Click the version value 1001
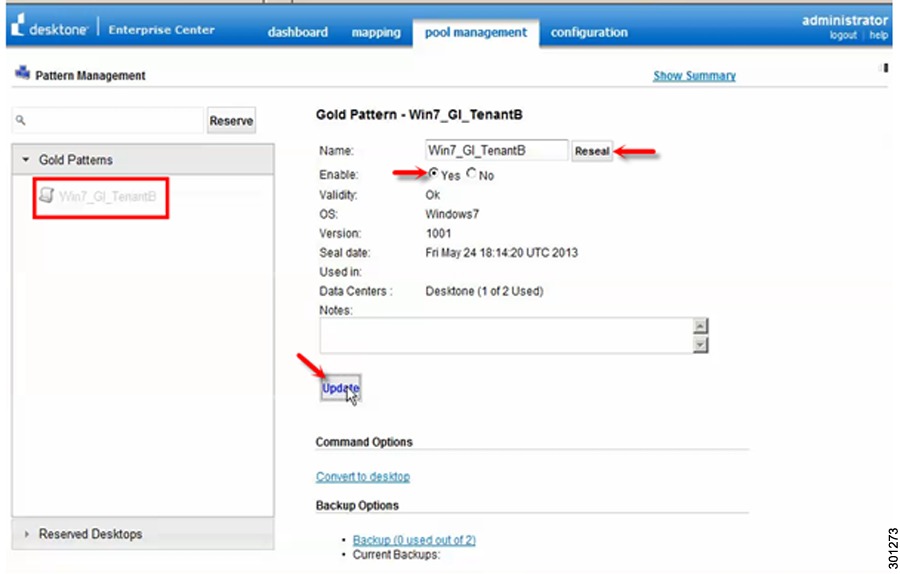This screenshot has height=574, width=900. [439, 234]
